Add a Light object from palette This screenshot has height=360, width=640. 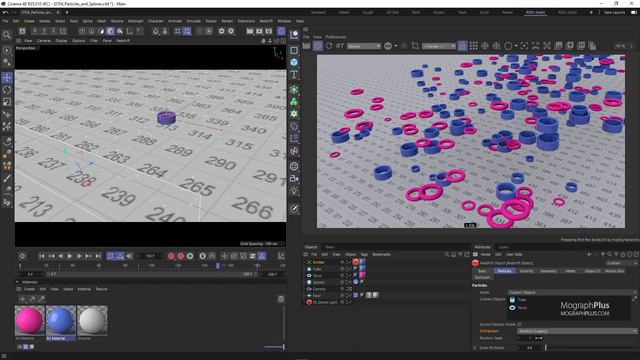(x=294, y=191)
